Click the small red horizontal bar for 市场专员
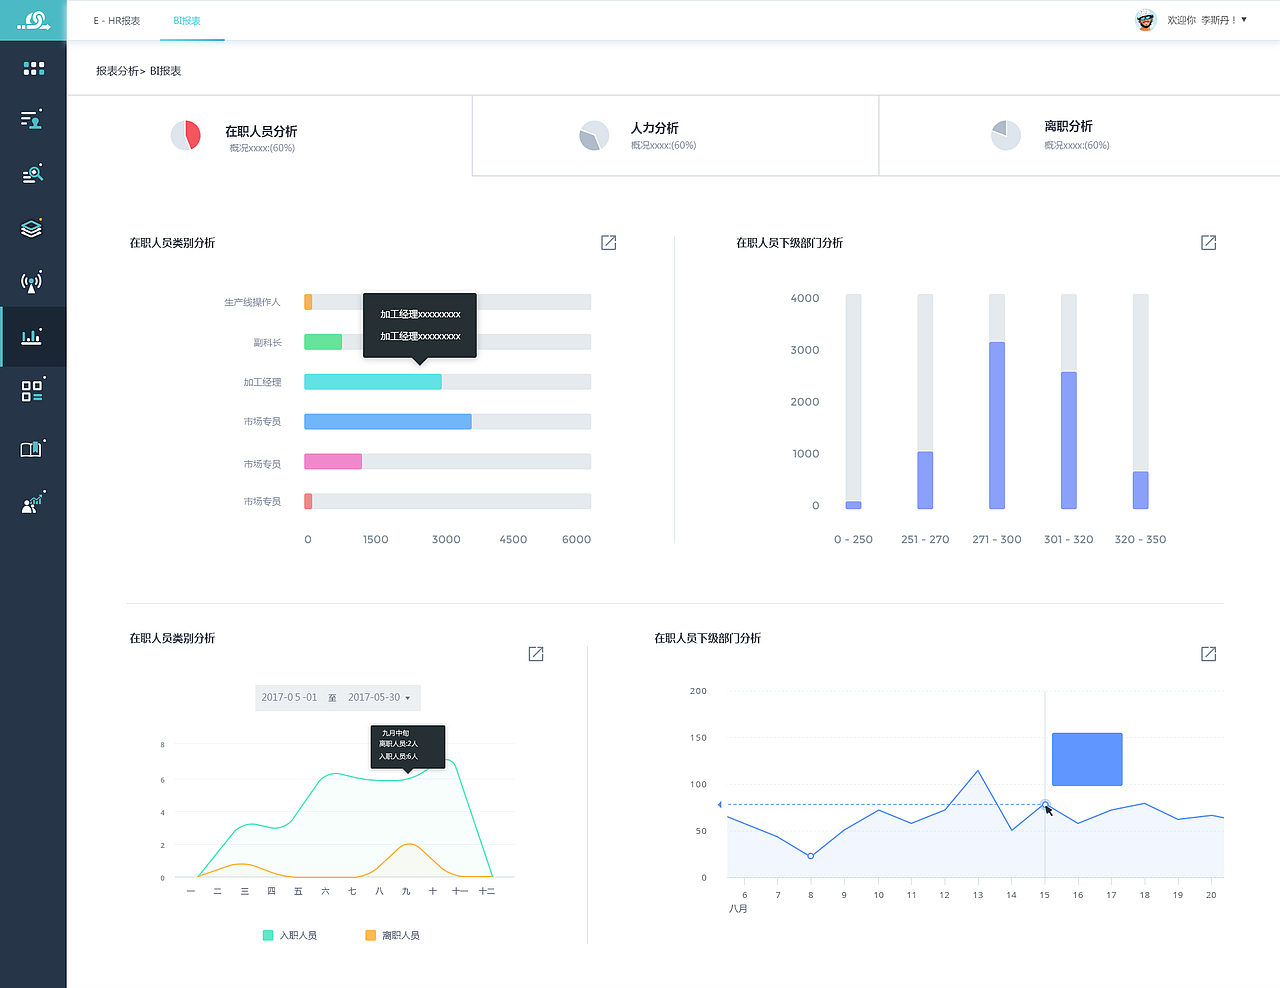This screenshot has height=988, width=1280. (x=308, y=502)
